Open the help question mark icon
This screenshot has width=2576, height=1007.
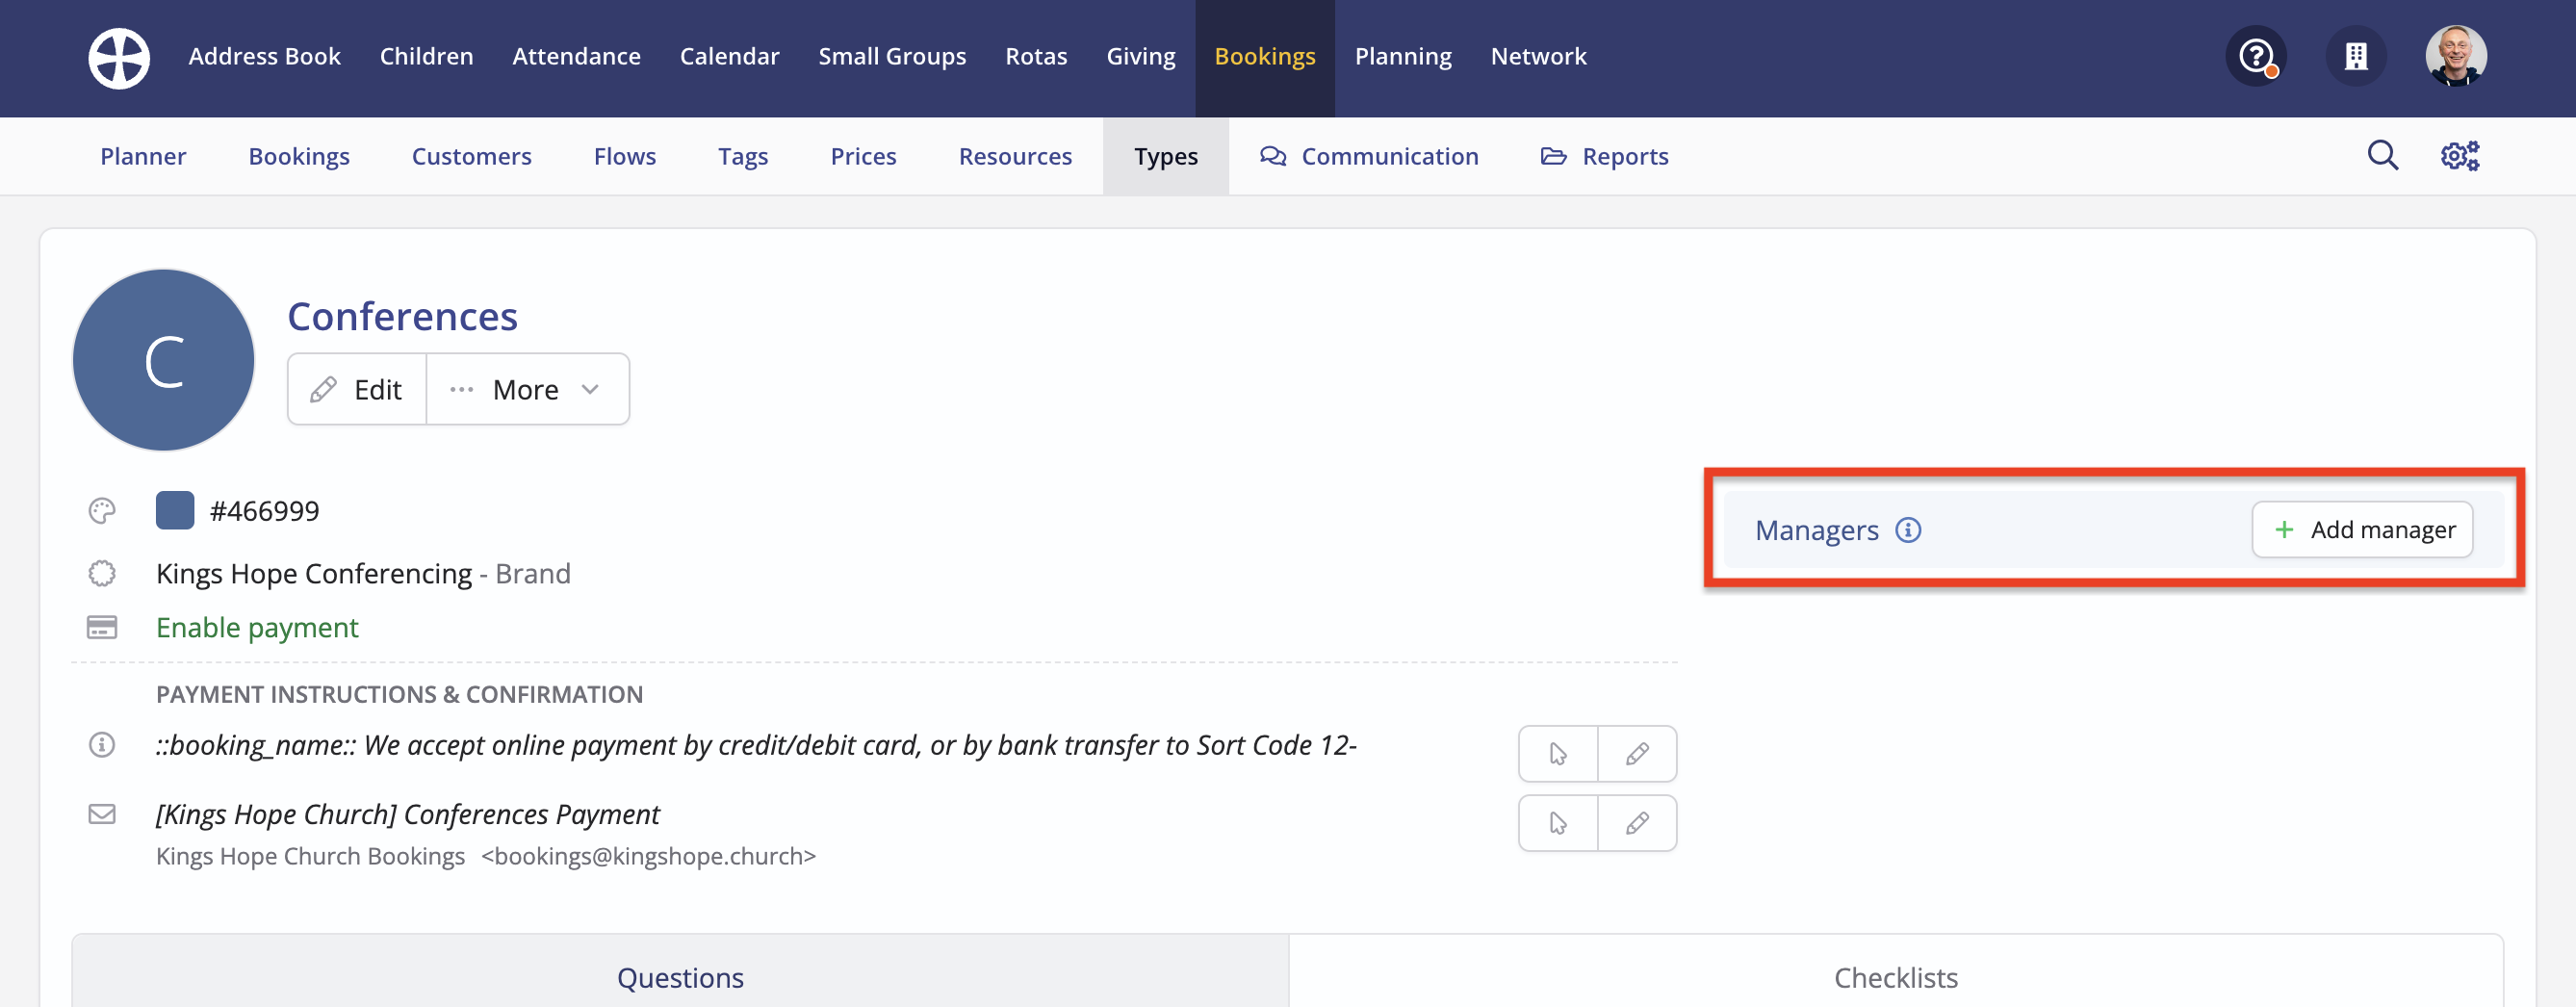tap(2256, 56)
